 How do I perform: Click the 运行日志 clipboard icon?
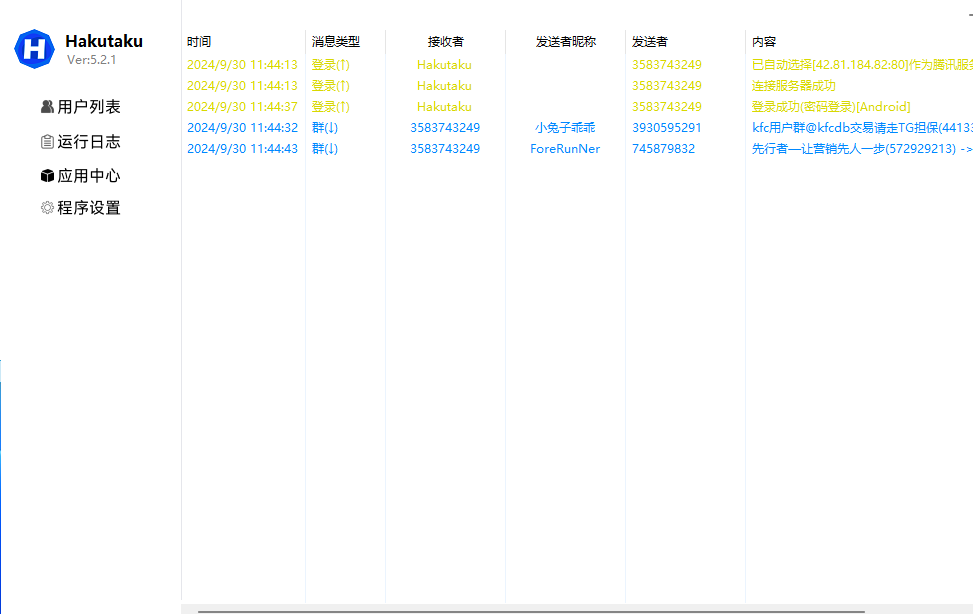pyautogui.click(x=47, y=142)
